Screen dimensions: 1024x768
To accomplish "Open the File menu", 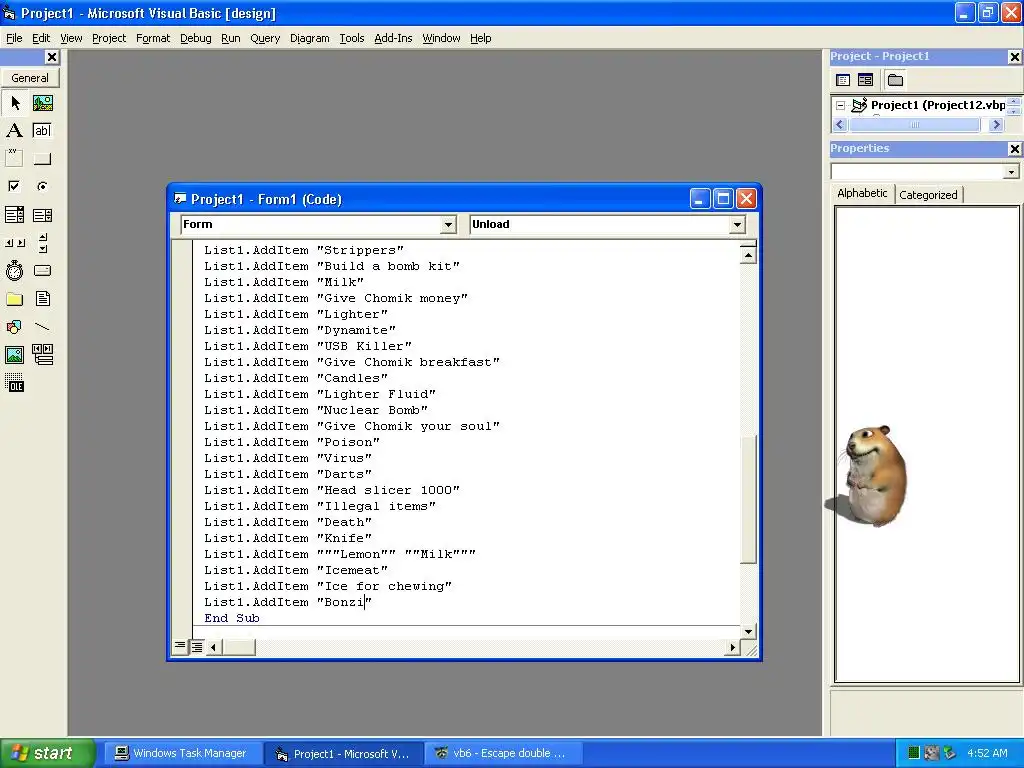I will coord(14,39).
